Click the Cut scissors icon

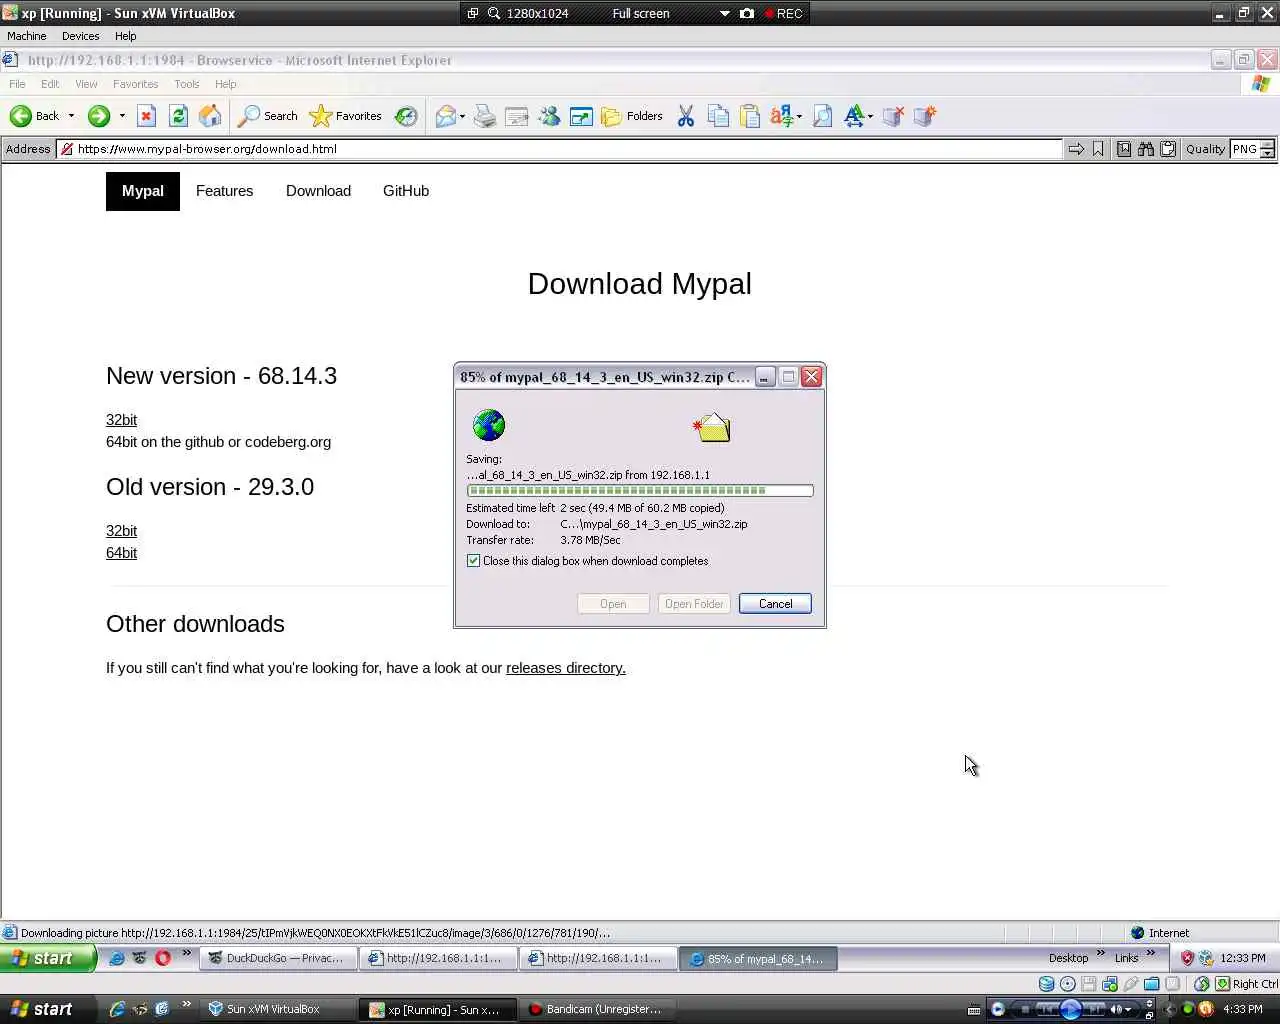click(x=686, y=116)
